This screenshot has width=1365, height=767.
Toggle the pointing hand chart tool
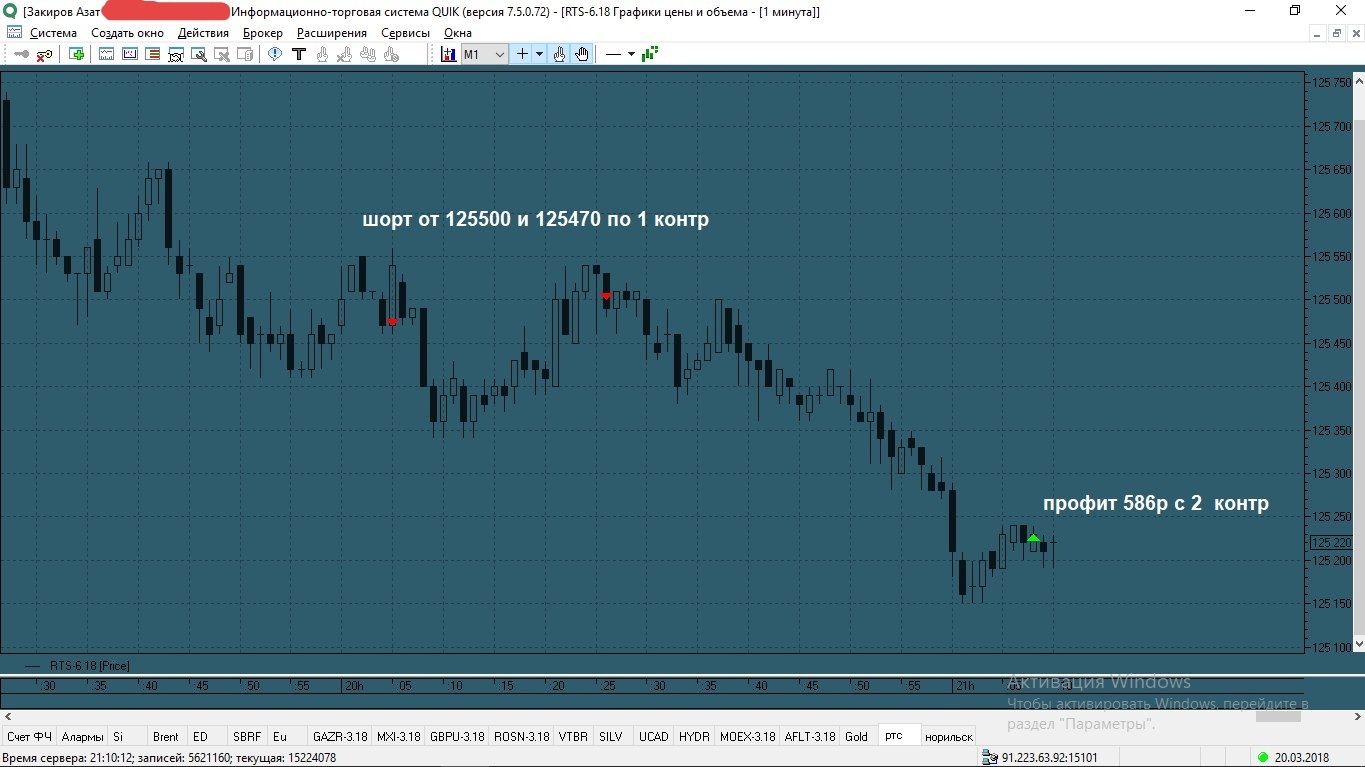pos(559,54)
